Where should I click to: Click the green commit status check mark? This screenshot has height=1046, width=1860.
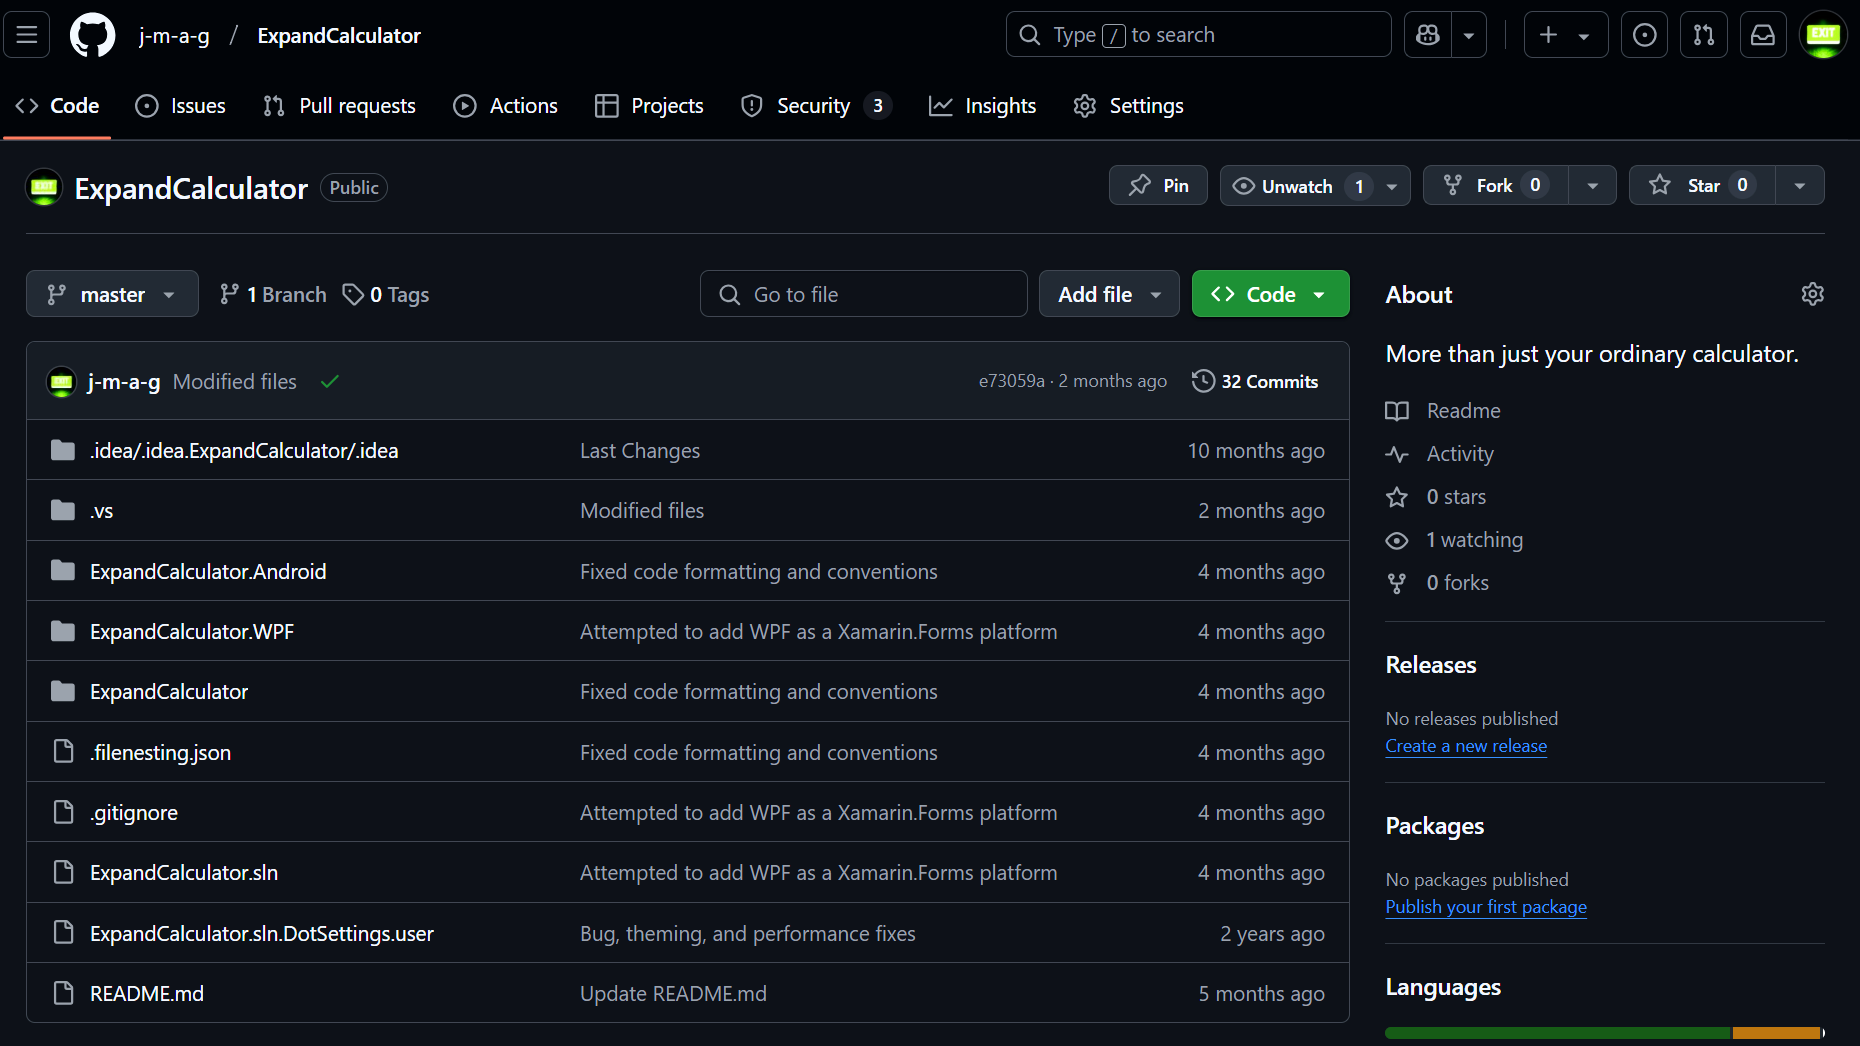tap(330, 381)
